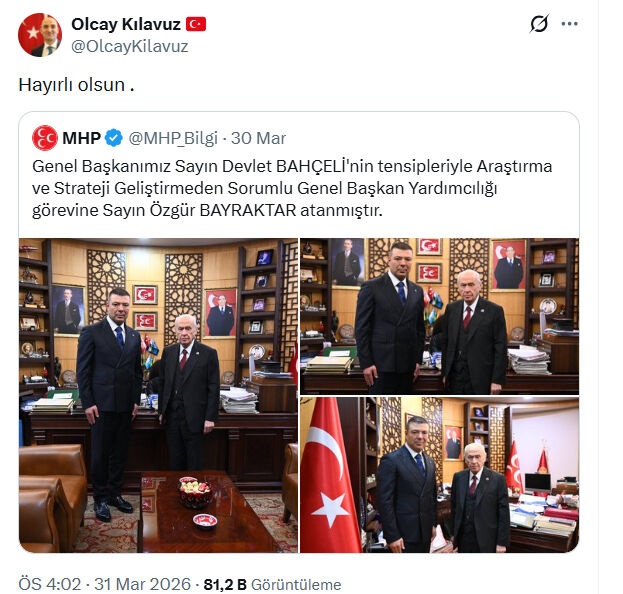Open the @OlcayKilavuz handle link
This screenshot has height=594, width=623.
(130, 46)
